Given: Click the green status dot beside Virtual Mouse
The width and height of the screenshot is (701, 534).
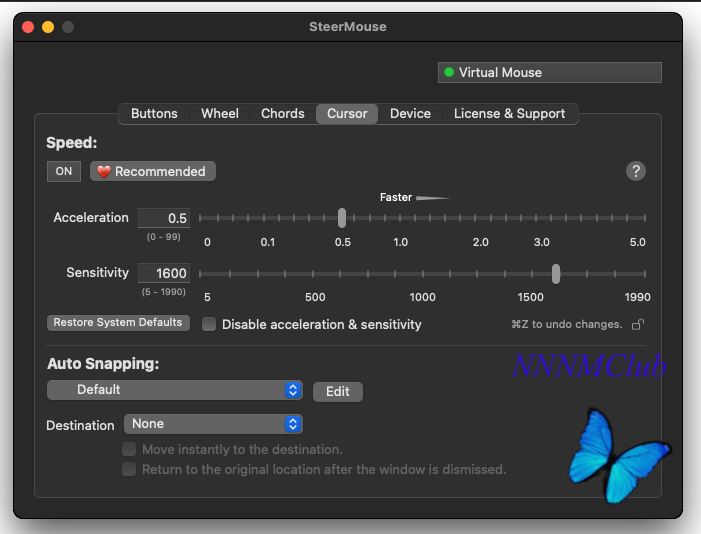Looking at the screenshot, I should (x=449, y=72).
